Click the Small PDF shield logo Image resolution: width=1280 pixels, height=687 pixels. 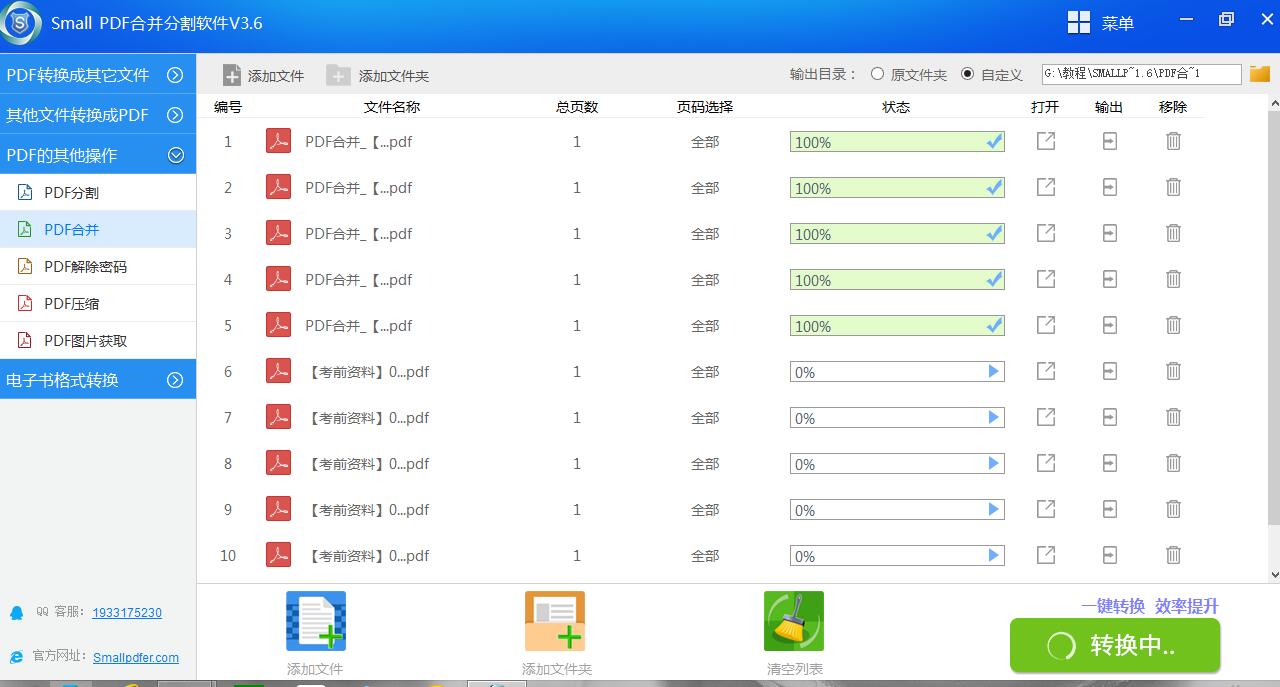pyautogui.click(x=20, y=23)
